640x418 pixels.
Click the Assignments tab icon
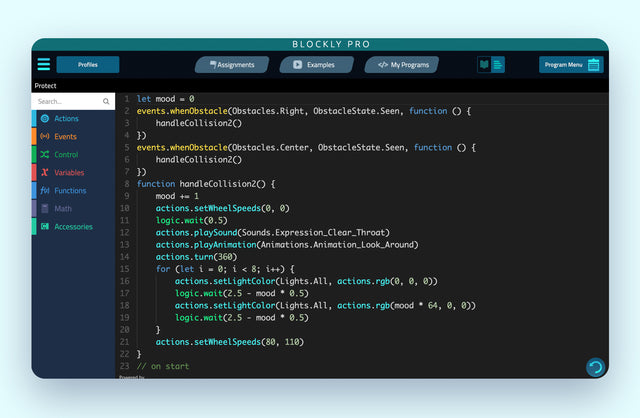(211, 65)
